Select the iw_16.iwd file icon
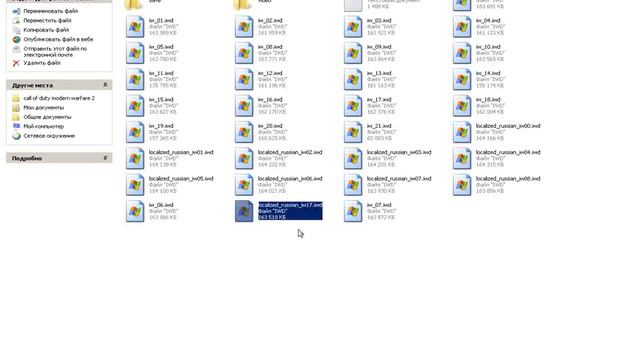The height and width of the screenshot is (360, 640). pyautogui.click(x=244, y=106)
